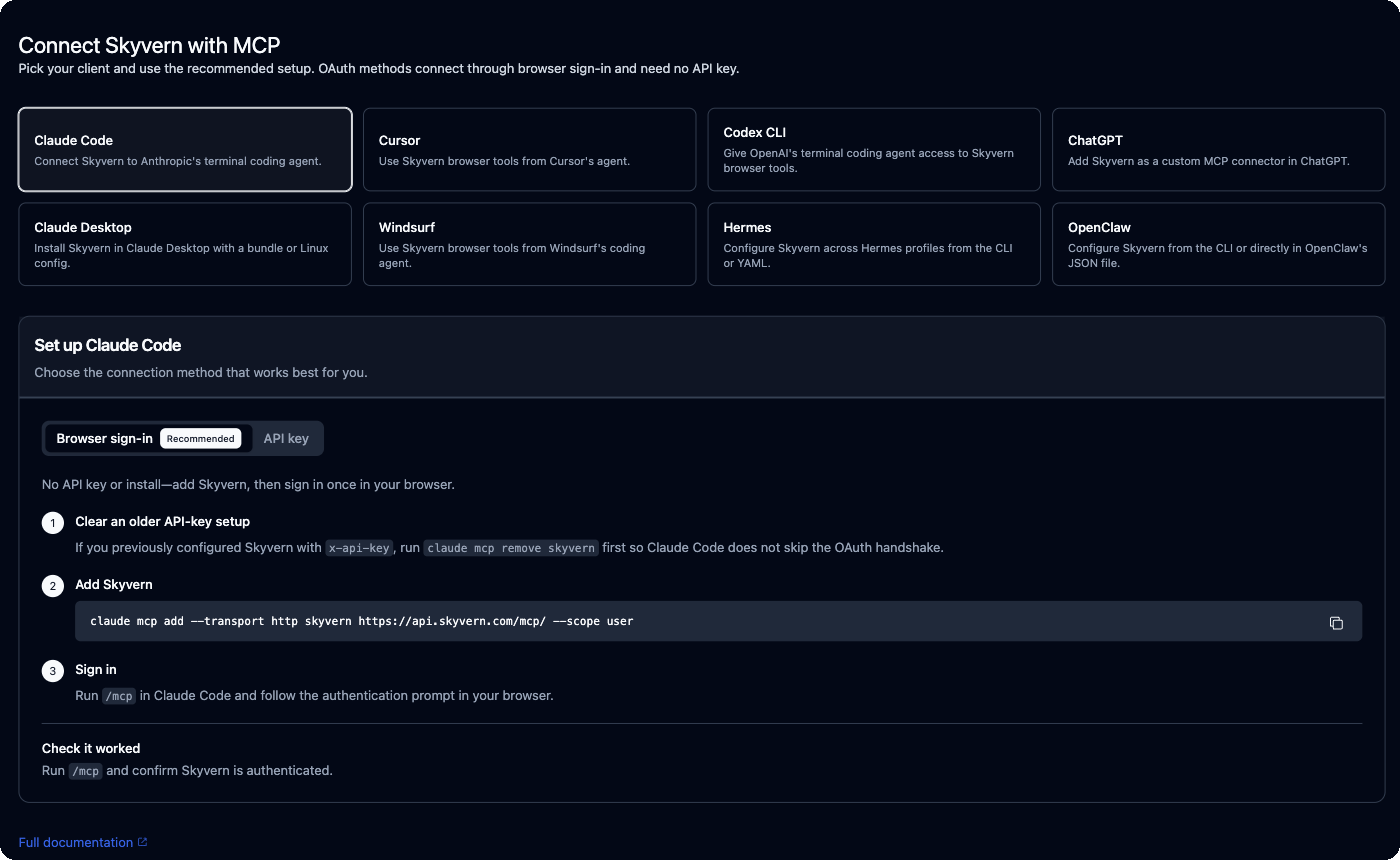The width and height of the screenshot is (1400, 860).
Task: Select the Hermes client card
Action: 874,244
